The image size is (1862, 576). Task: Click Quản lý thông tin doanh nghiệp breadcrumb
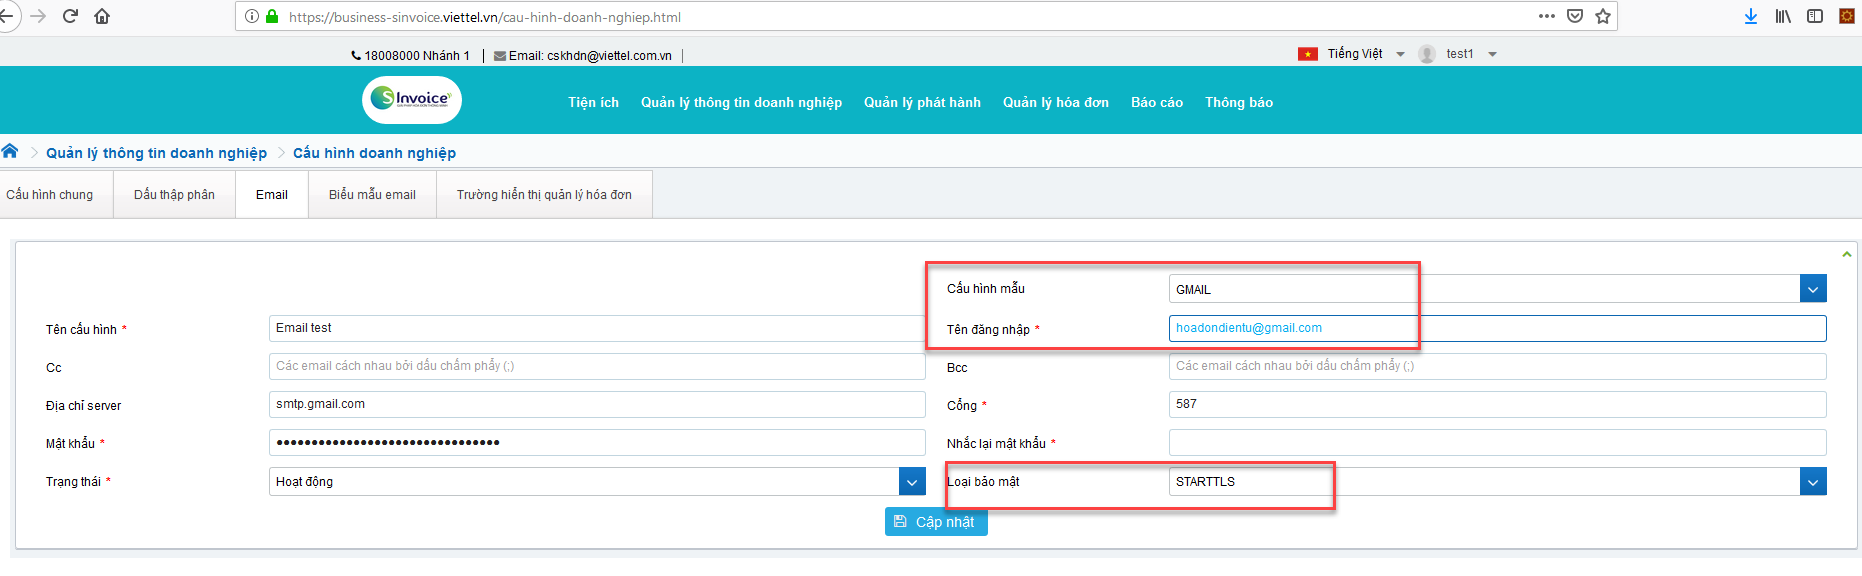pos(156,153)
